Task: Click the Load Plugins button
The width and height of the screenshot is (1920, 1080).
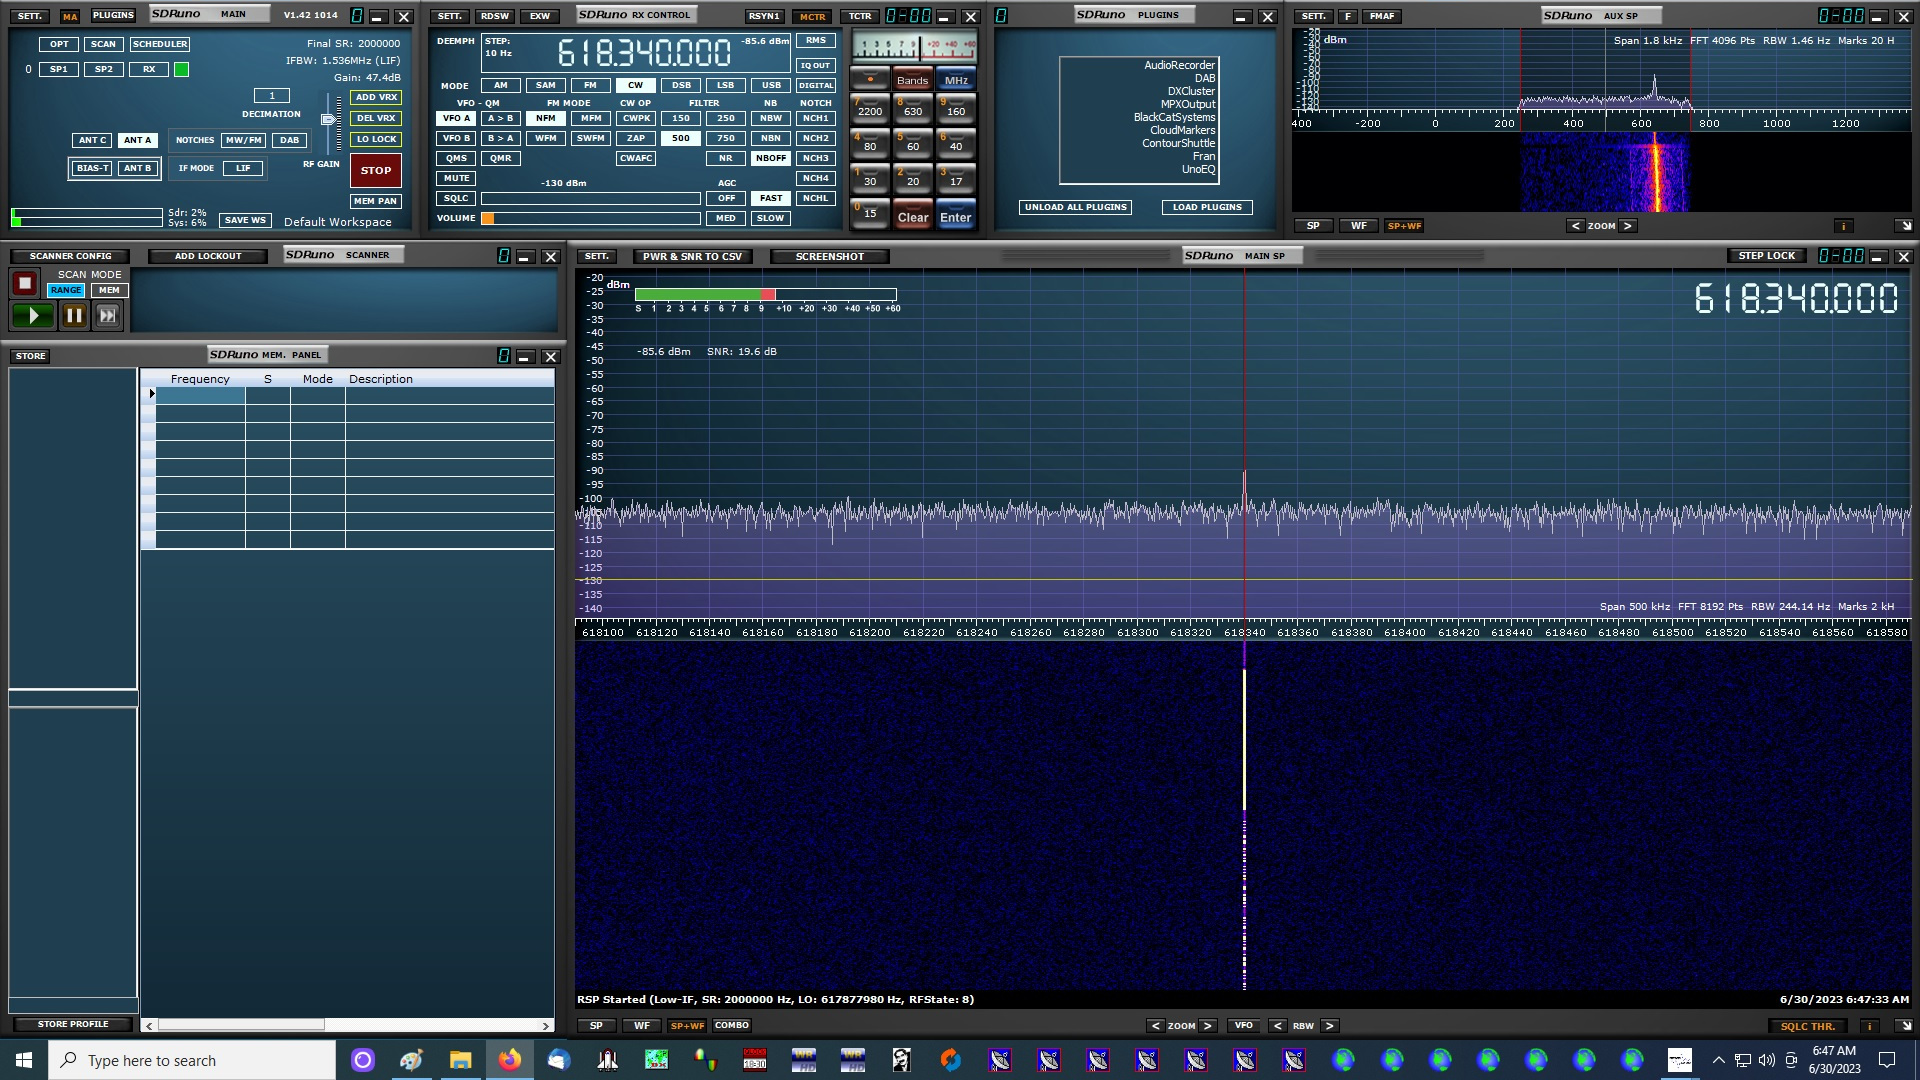Action: pyautogui.click(x=1206, y=207)
